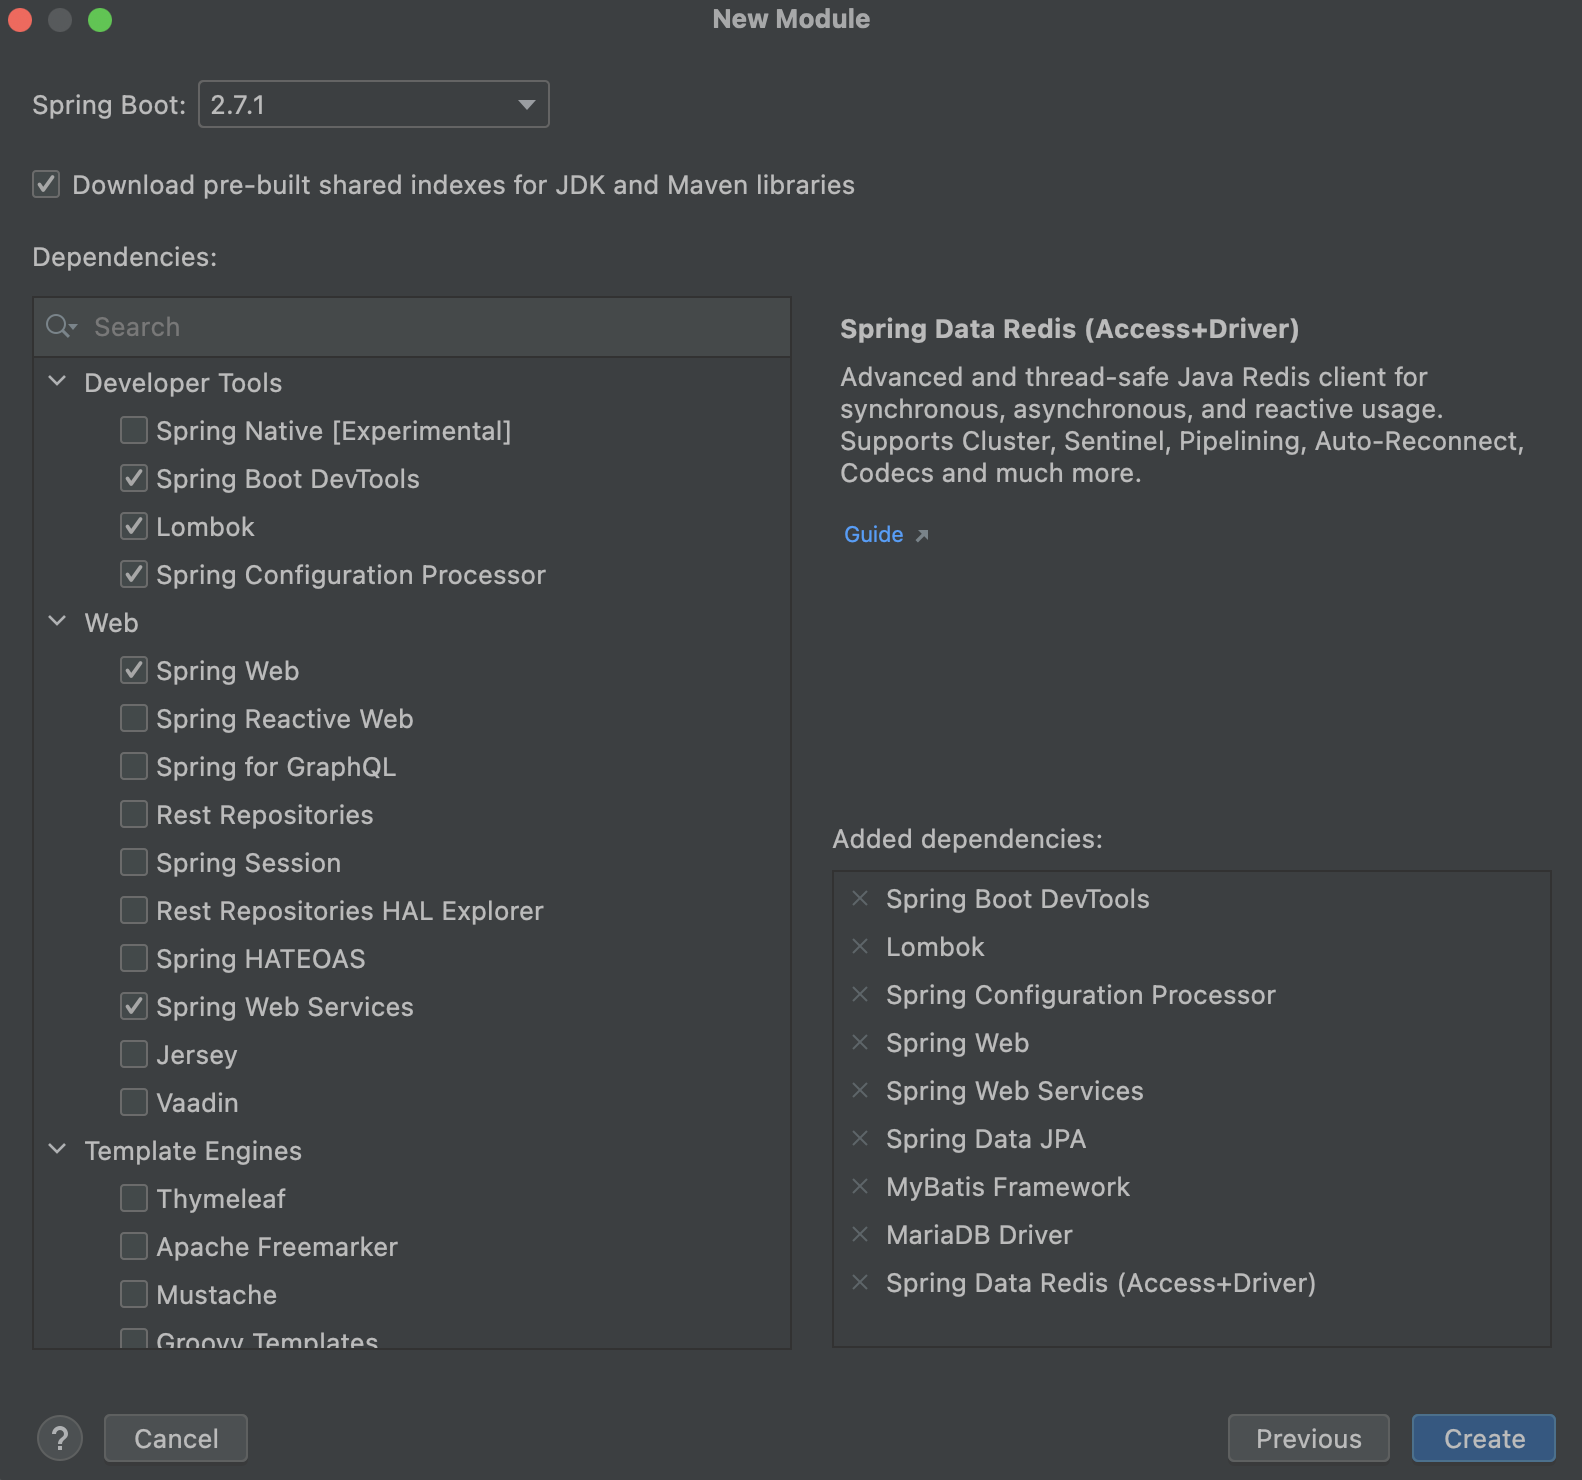
Task: Uncheck Spring Boot DevTools in the tree
Action: click(x=134, y=478)
